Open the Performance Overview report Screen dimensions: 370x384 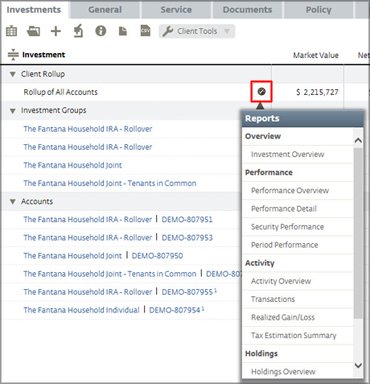tap(290, 191)
